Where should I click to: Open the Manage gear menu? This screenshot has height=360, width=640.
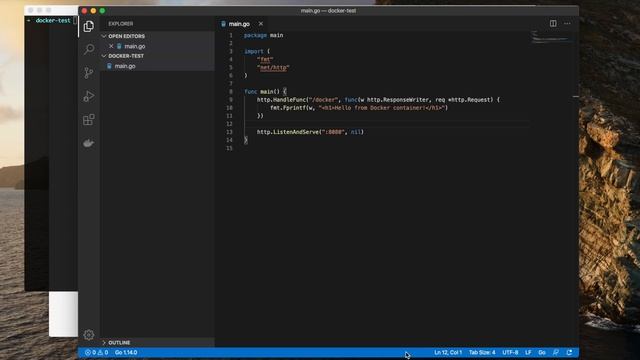(89, 335)
